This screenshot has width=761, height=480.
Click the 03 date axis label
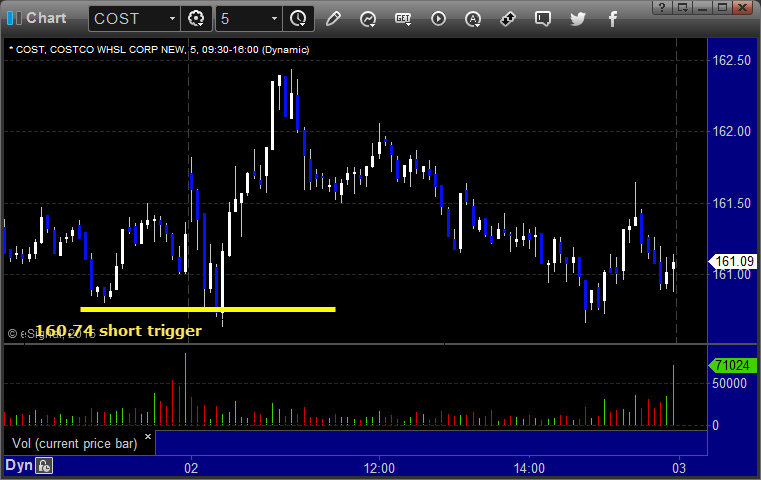679,468
